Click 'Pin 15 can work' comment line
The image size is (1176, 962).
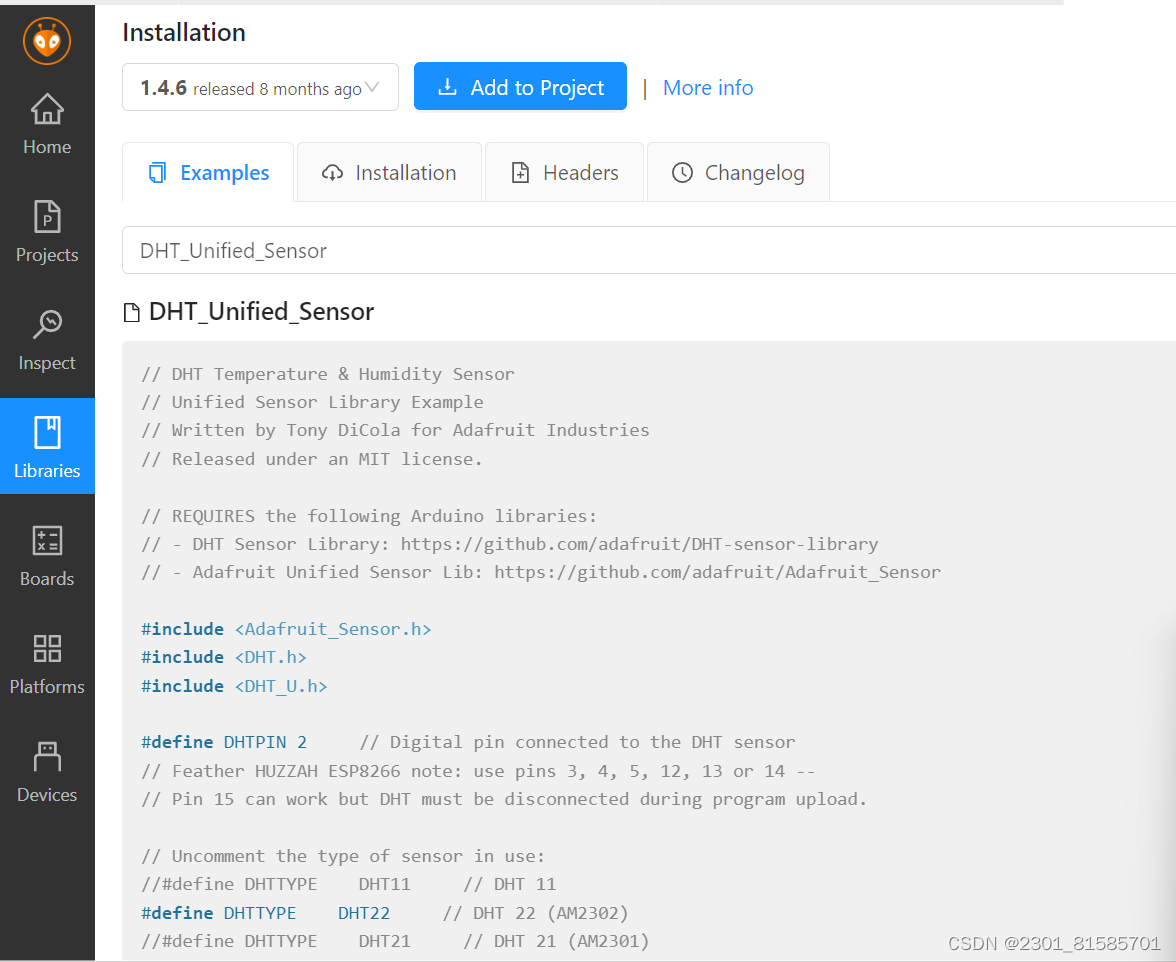click(504, 799)
